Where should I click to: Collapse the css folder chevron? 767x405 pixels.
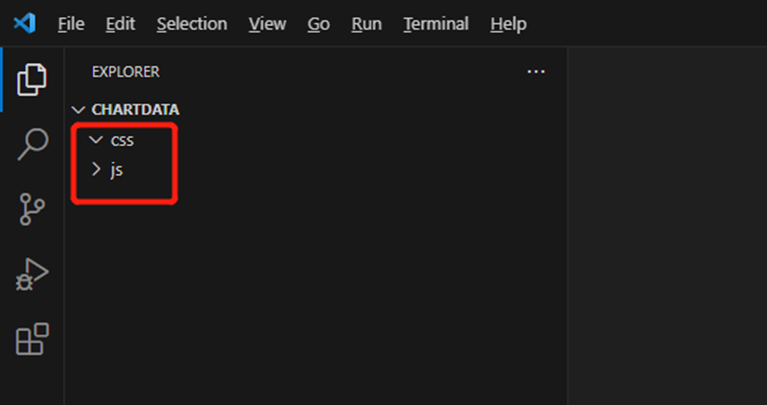96,140
